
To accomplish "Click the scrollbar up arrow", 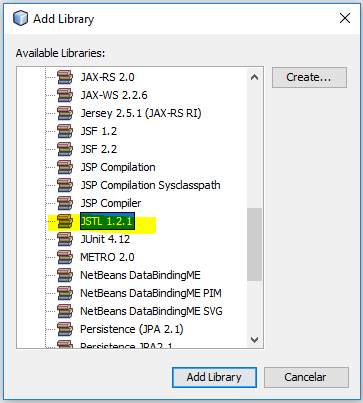I will coord(254,77).
